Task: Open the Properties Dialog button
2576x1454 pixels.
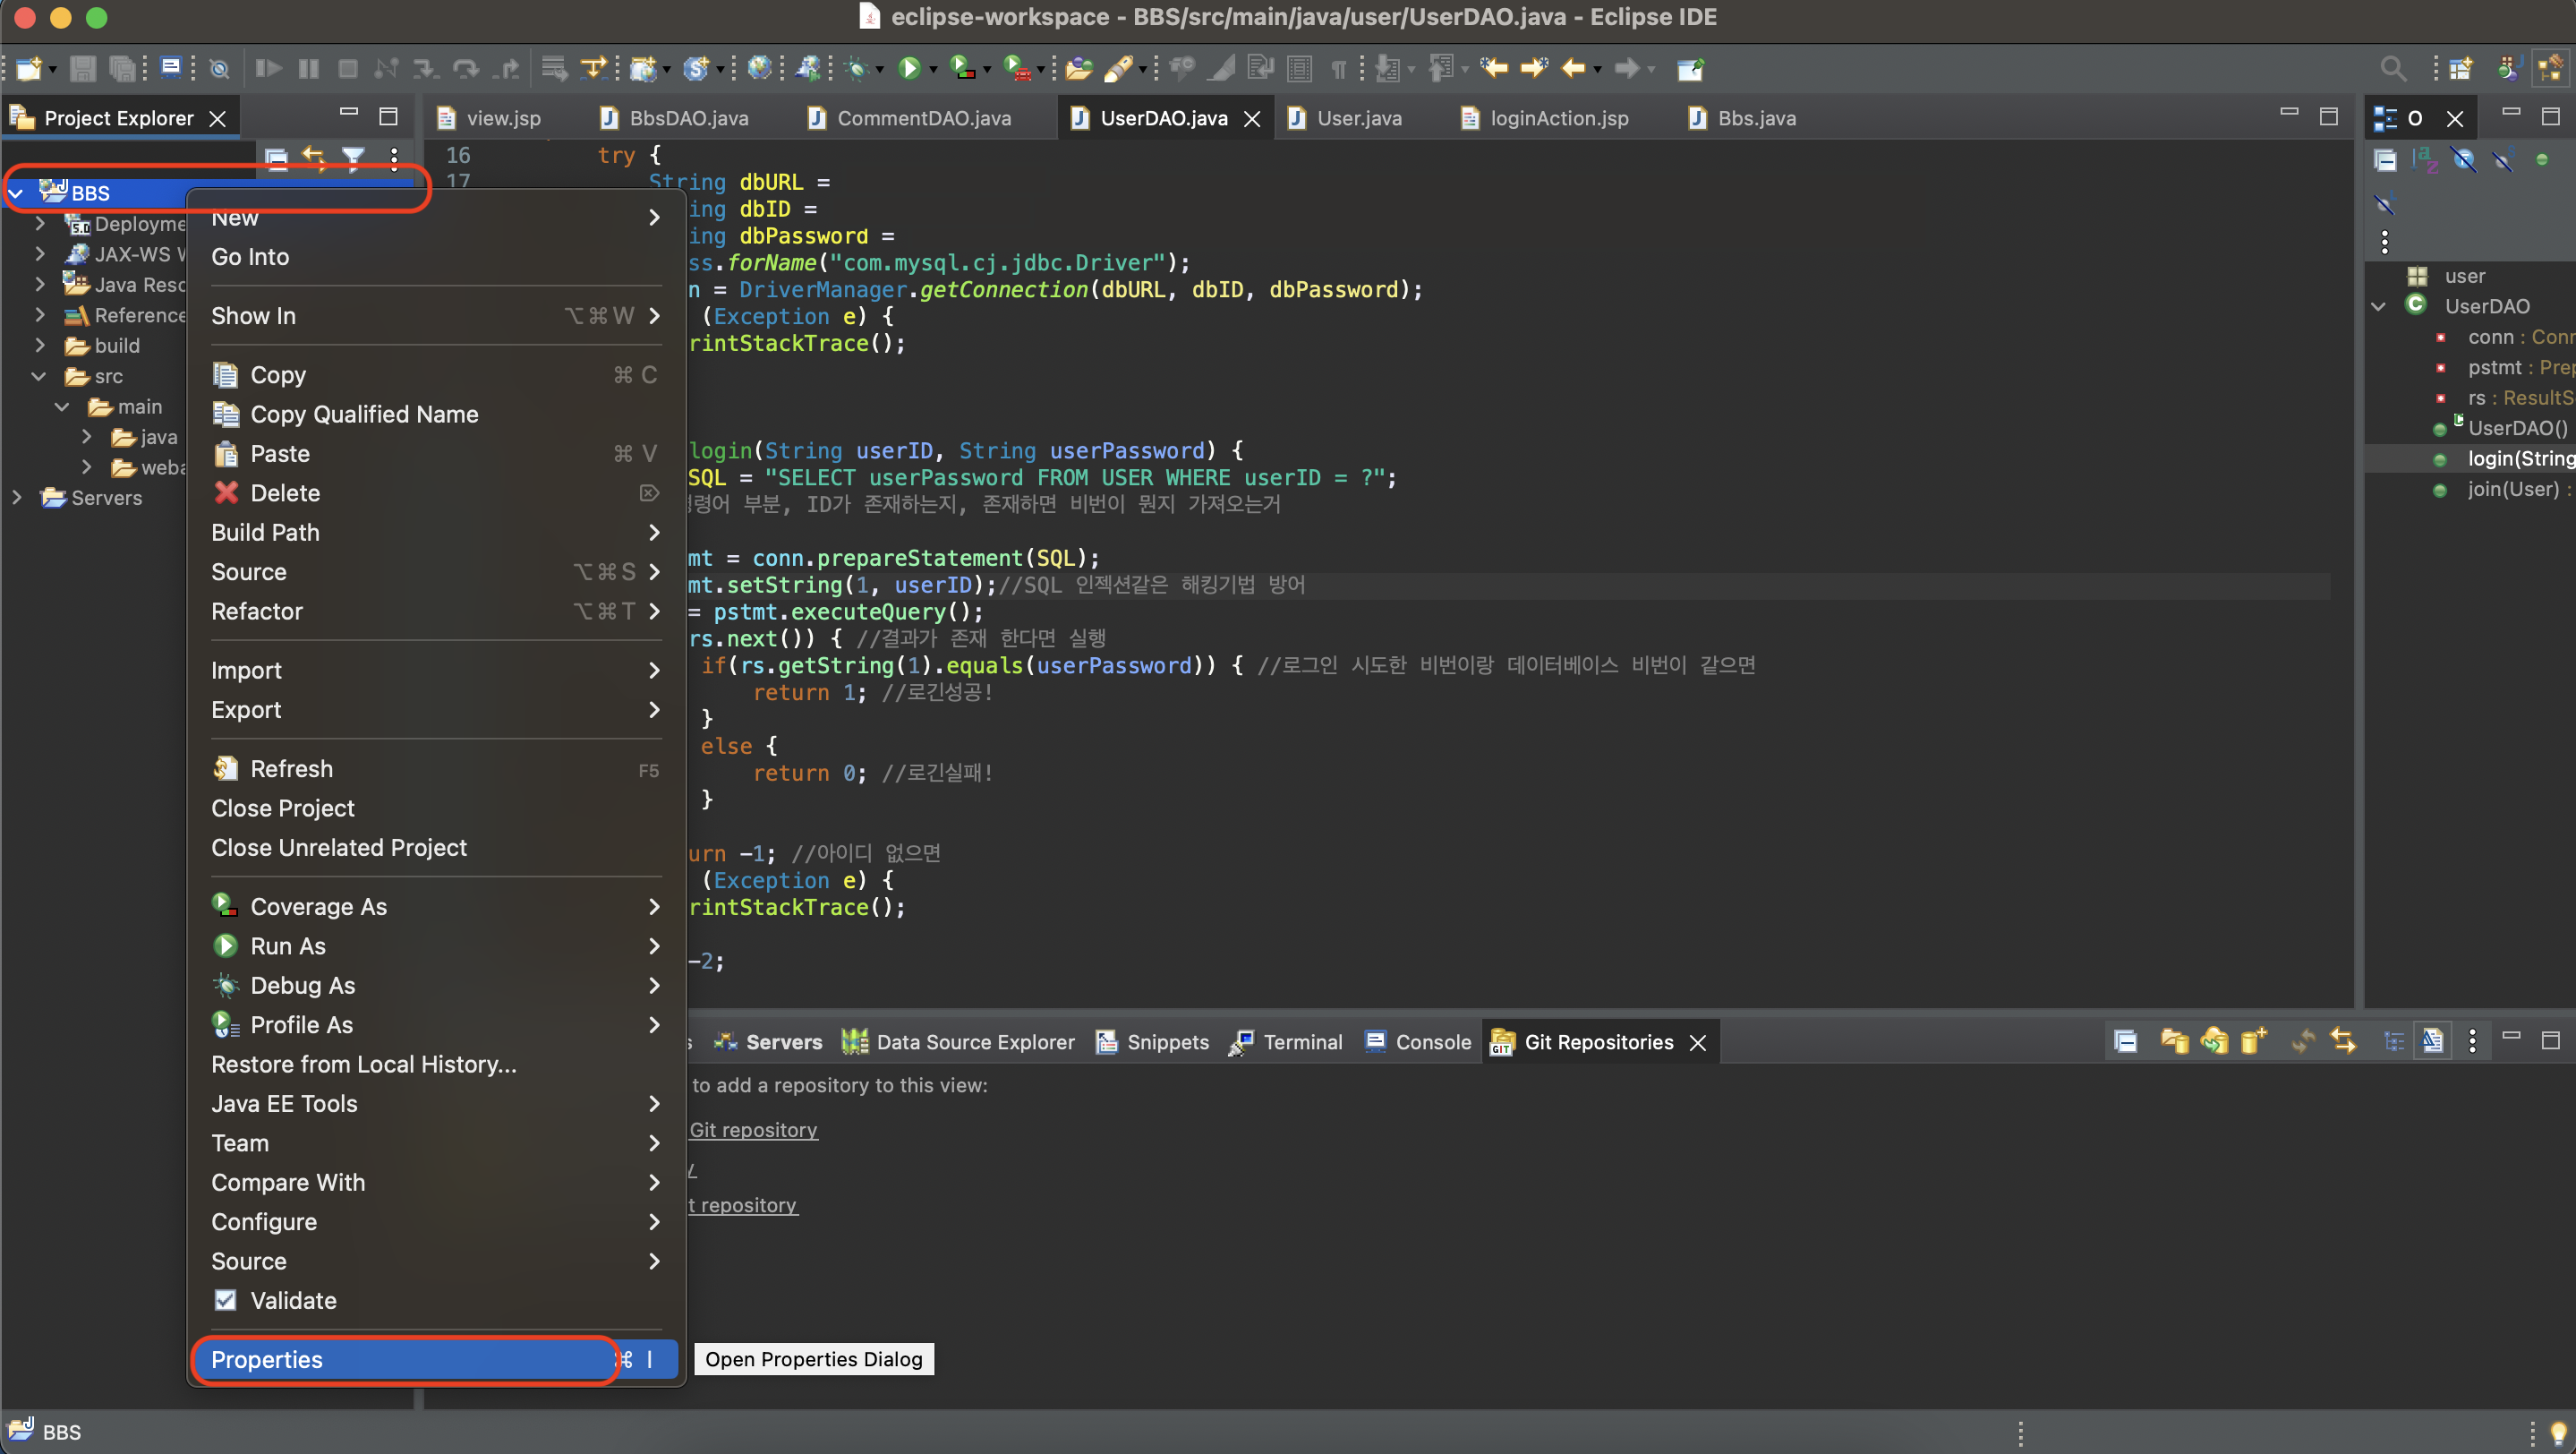Action: [814, 1359]
